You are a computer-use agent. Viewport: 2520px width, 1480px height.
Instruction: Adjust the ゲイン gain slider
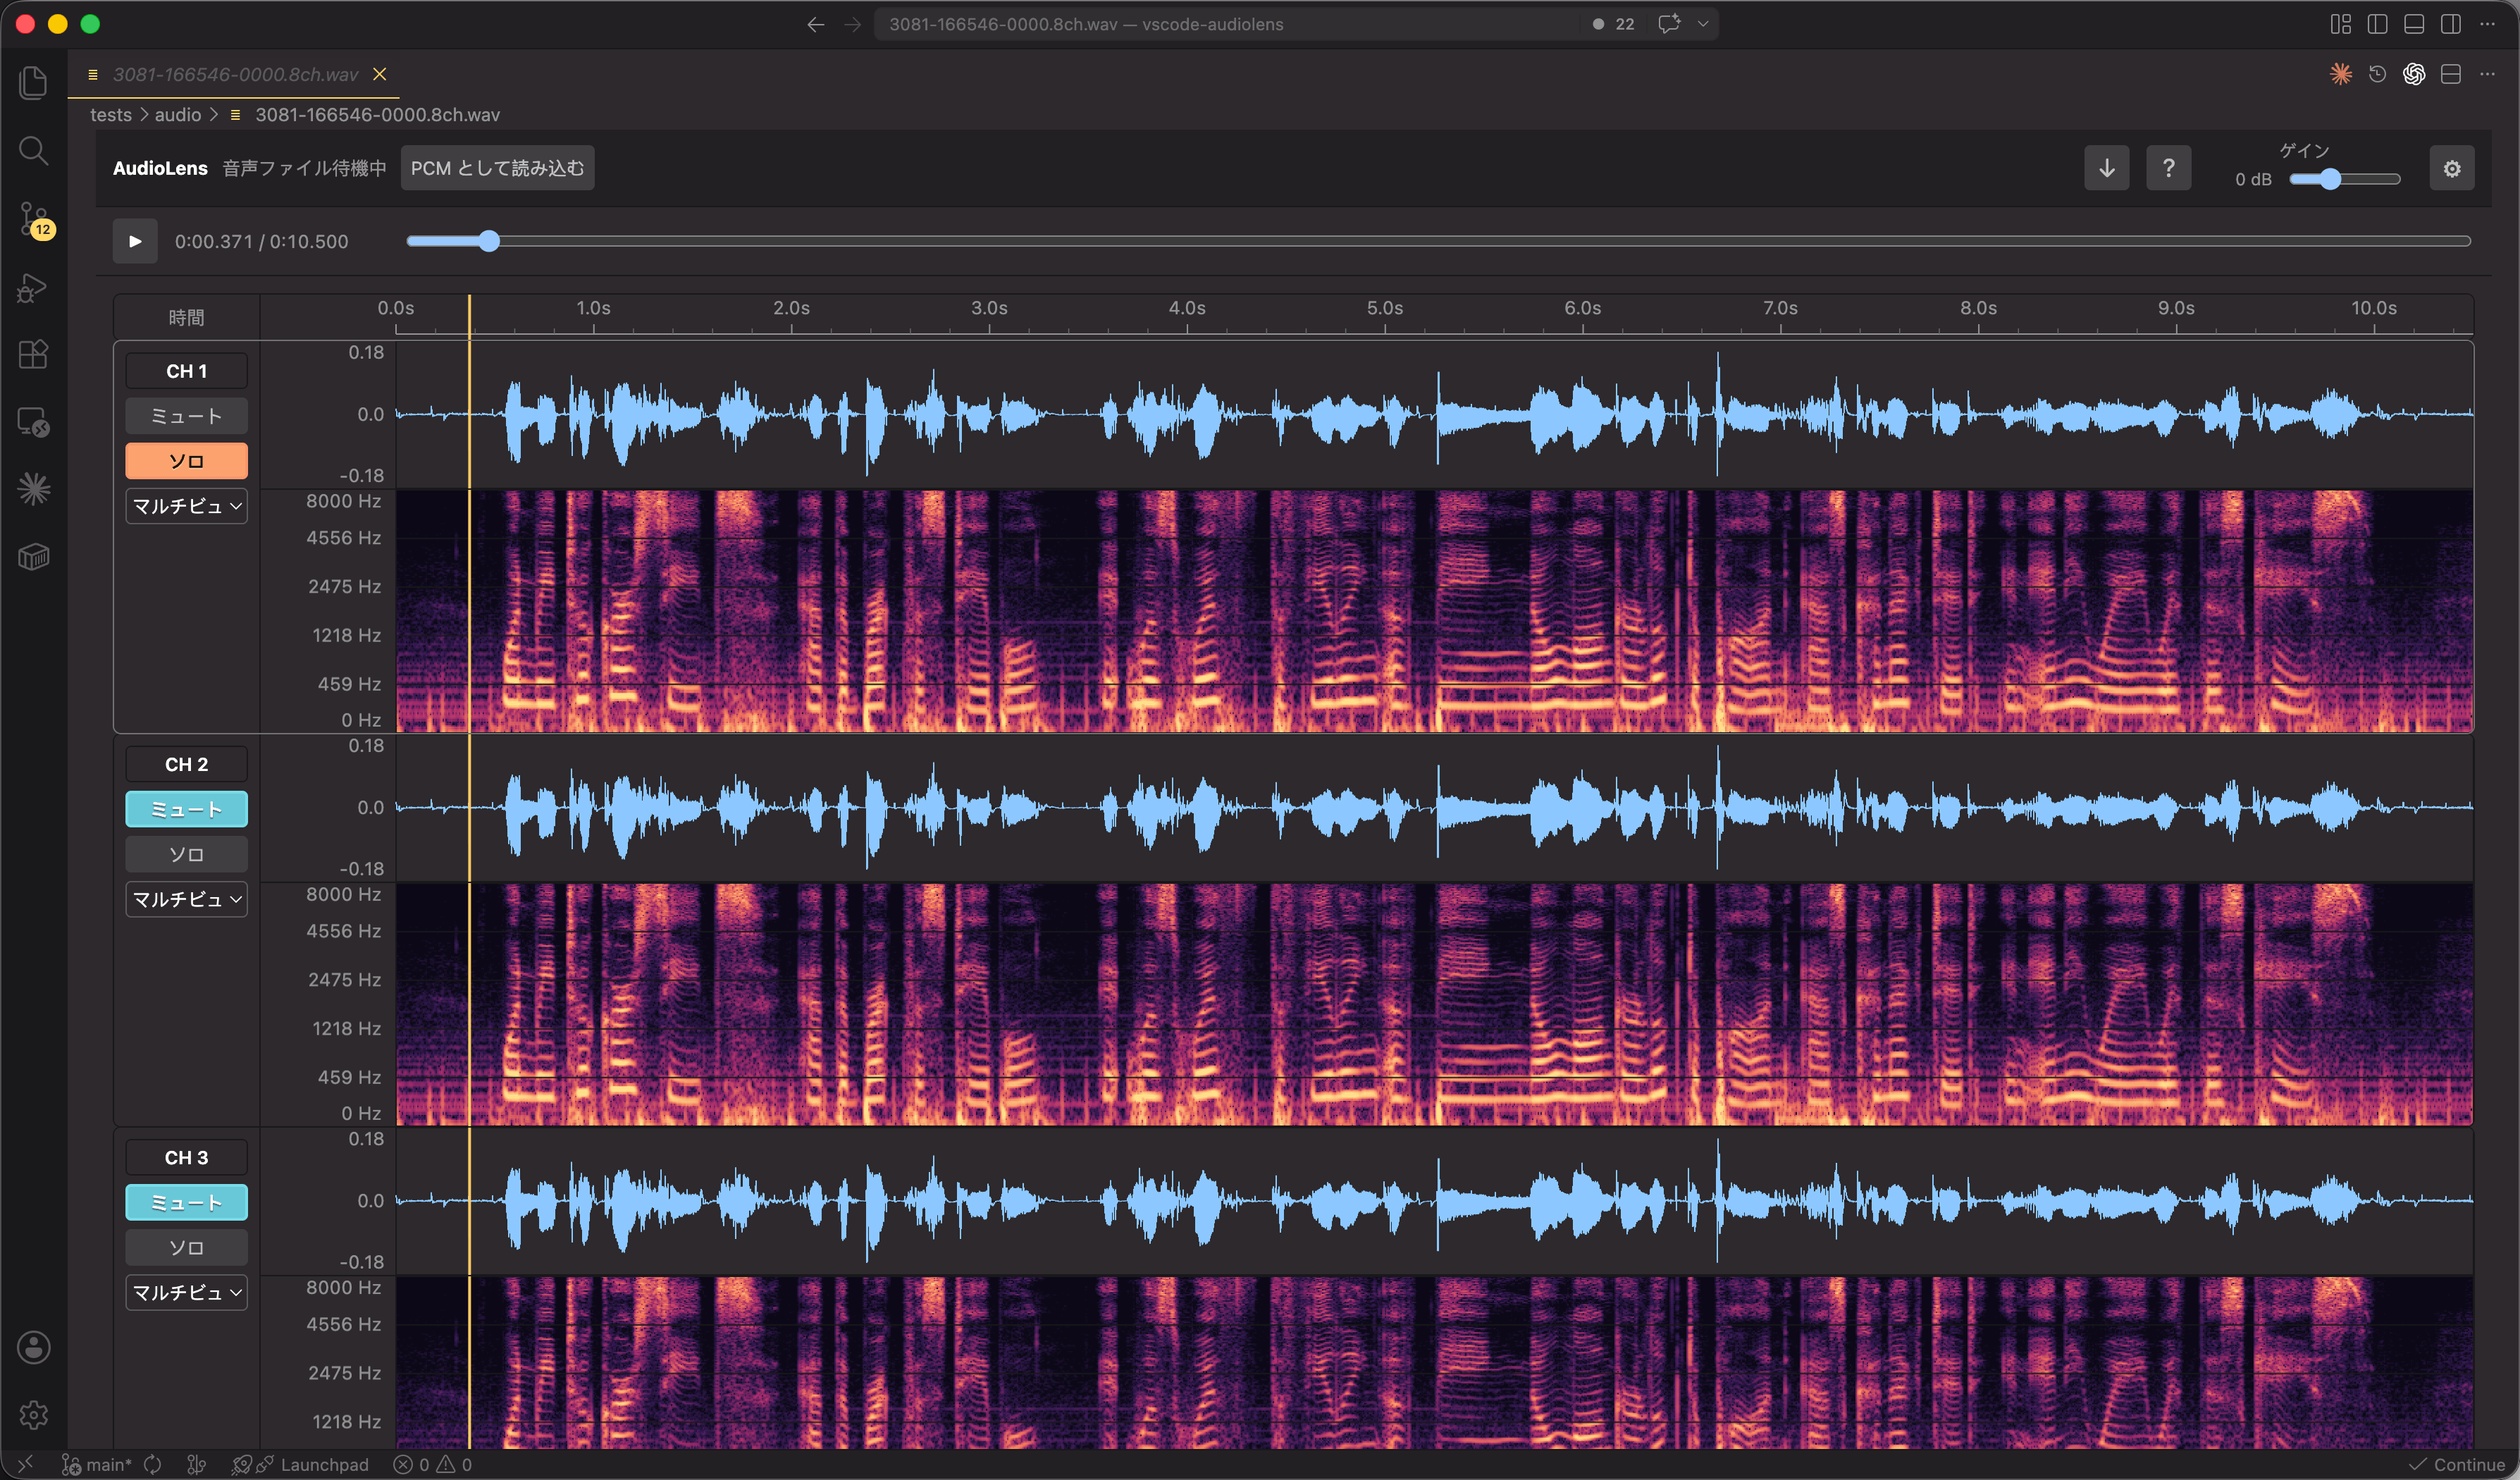(2345, 179)
